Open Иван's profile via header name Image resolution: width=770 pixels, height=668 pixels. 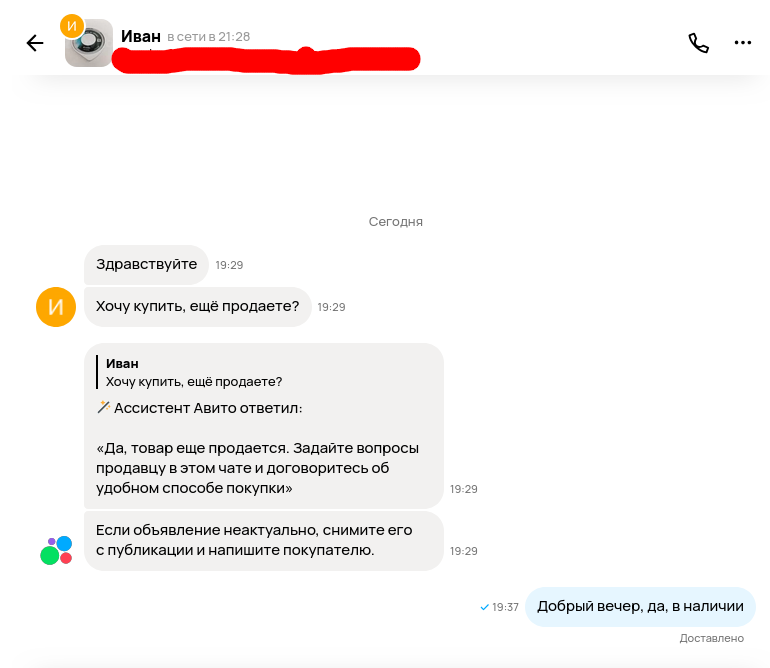(141, 36)
